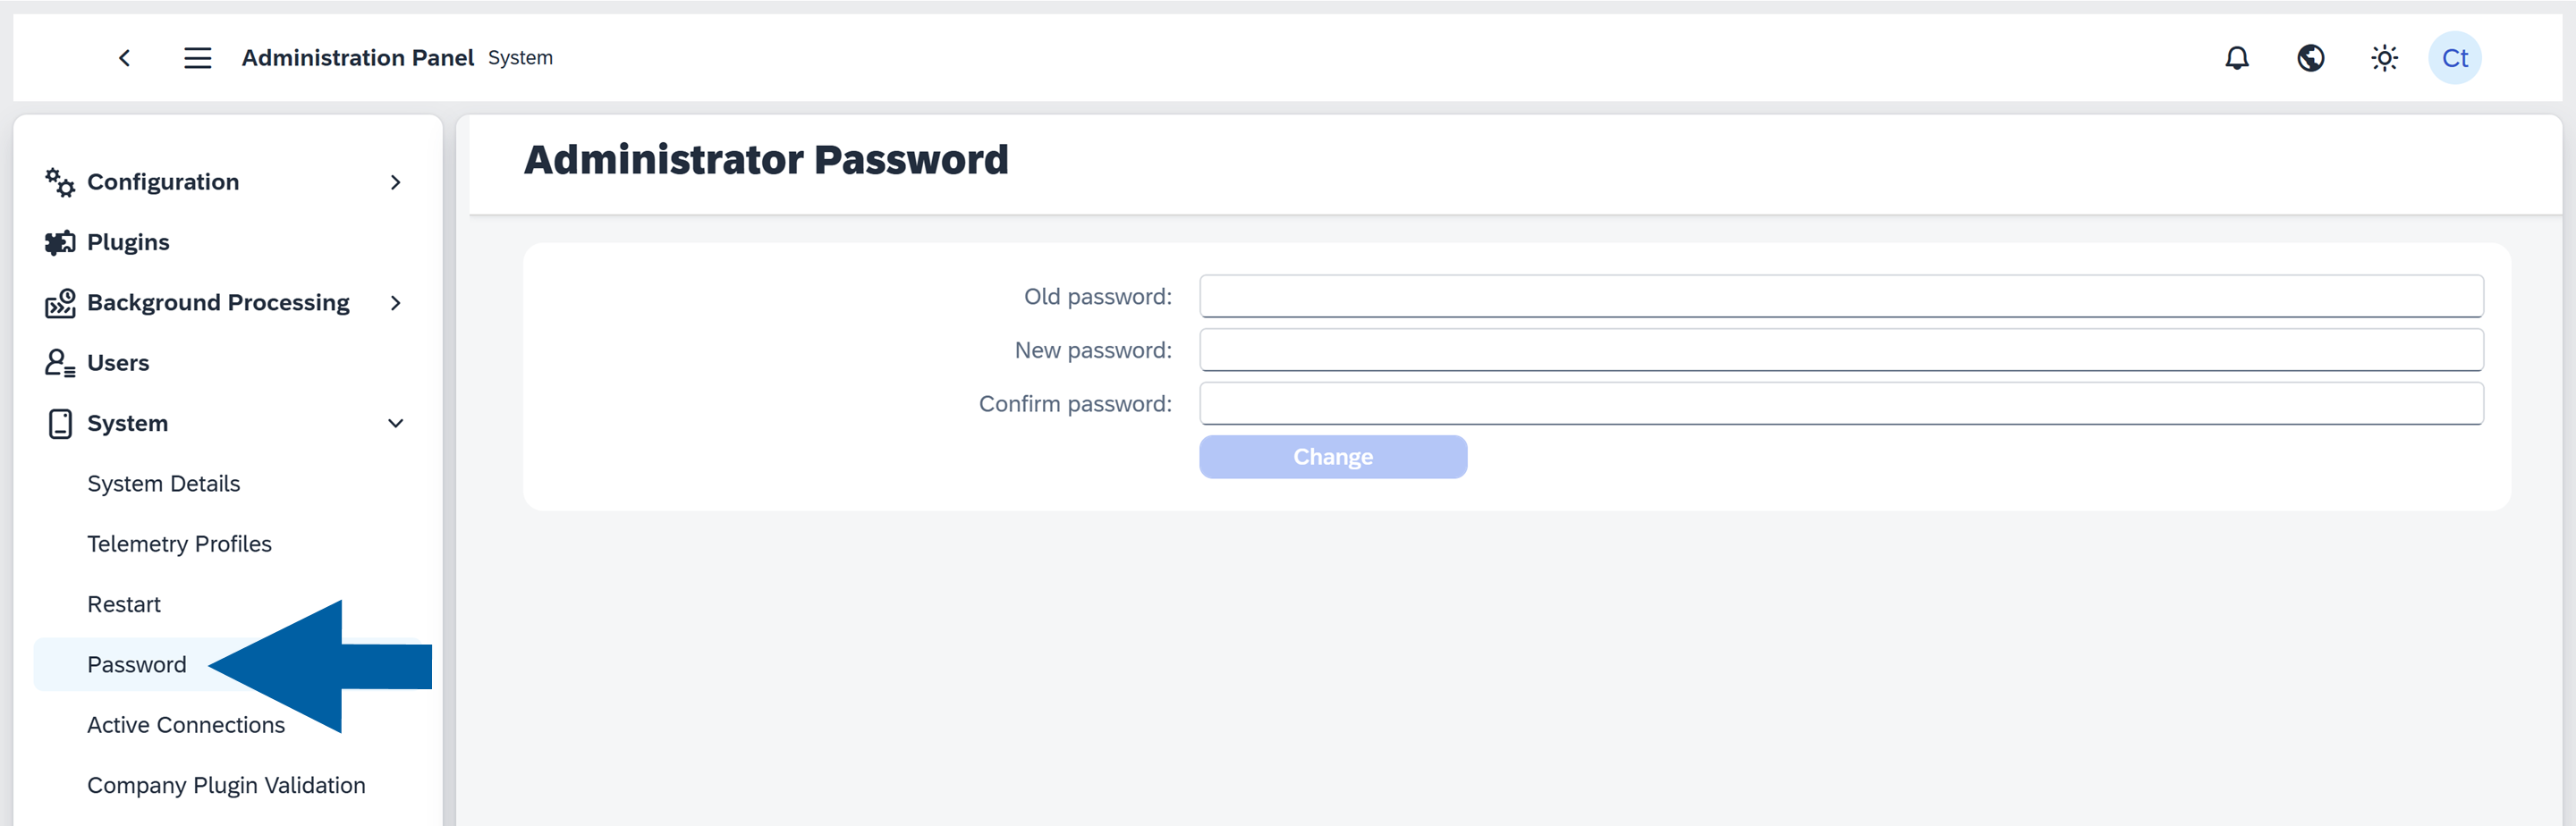Image resolution: width=2576 pixels, height=826 pixels.
Task: Click the System device icon
Action: pos(58,422)
